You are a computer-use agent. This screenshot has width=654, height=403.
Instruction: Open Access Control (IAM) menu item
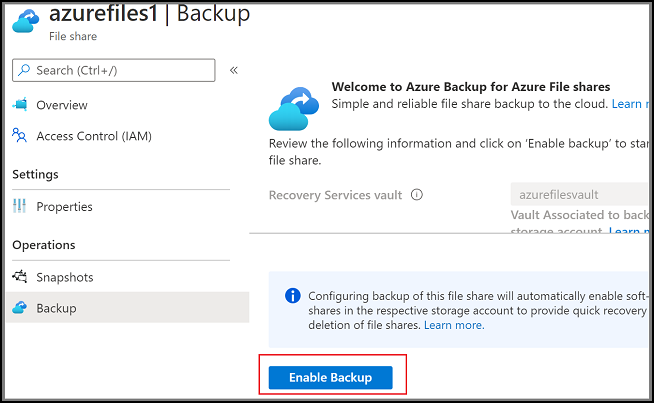[x=94, y=136]
